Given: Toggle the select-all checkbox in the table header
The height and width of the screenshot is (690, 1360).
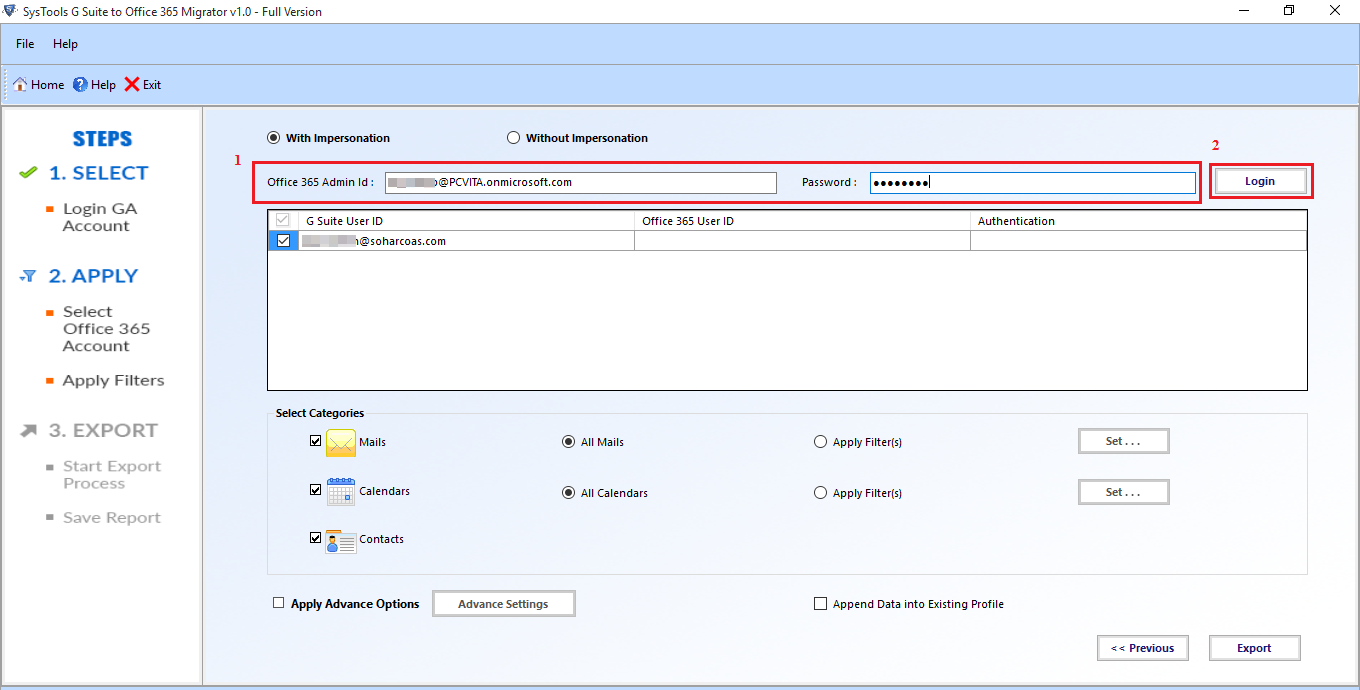Looking at the screenshot, I should pos(283,220).
